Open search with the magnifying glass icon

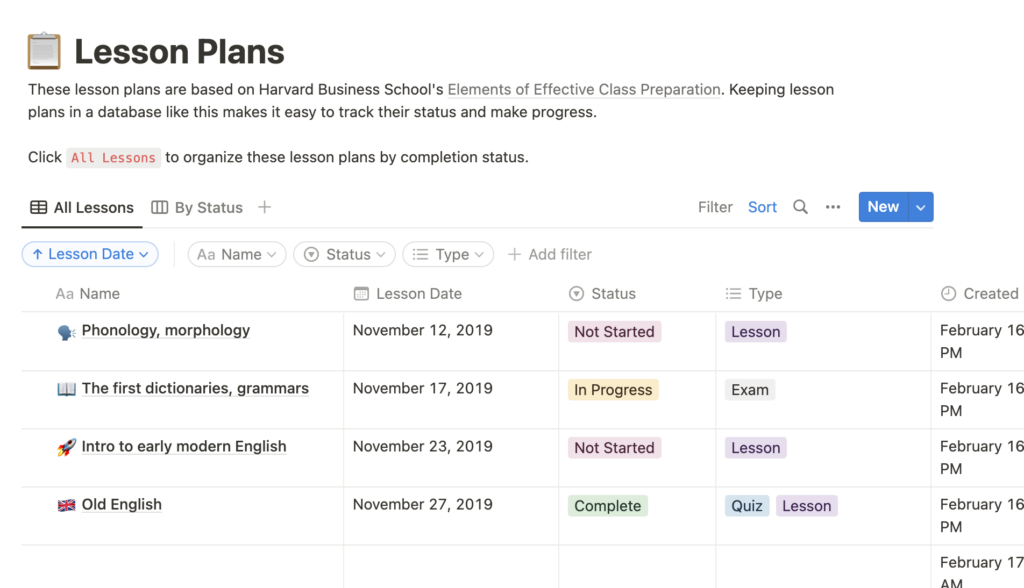coord(799,207)
